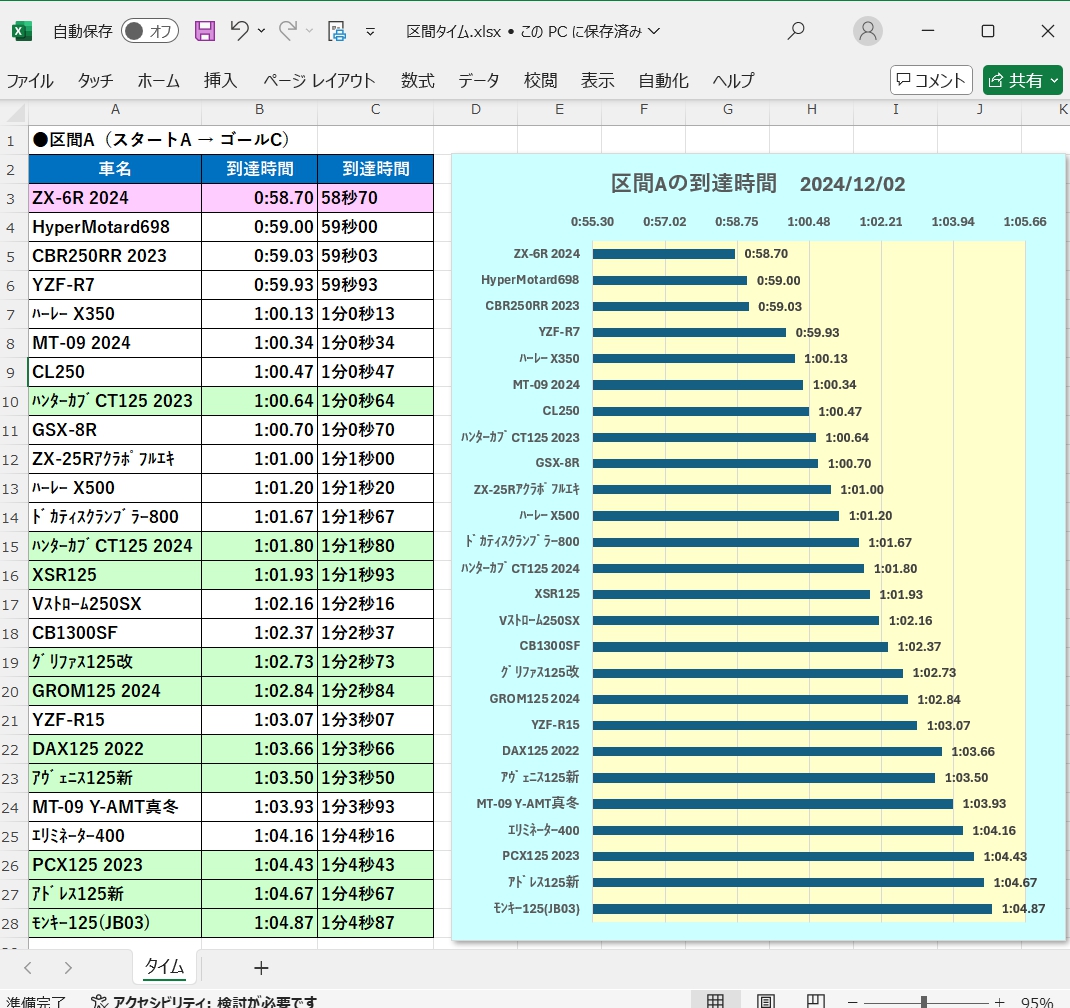Switch to the ホーム ribbon tab
Viewport: 1070px width, 1008px height.
[158, 81]
